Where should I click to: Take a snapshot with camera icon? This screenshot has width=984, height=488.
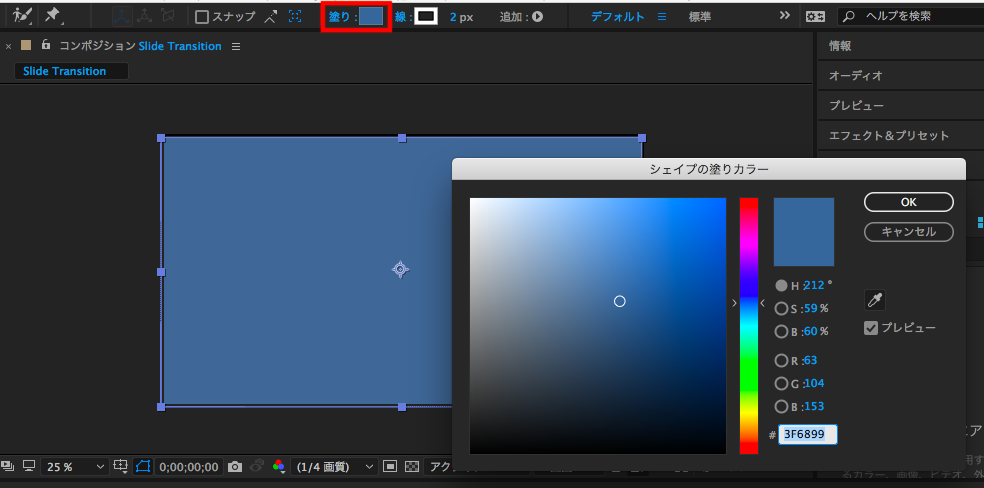coord(235,466)
